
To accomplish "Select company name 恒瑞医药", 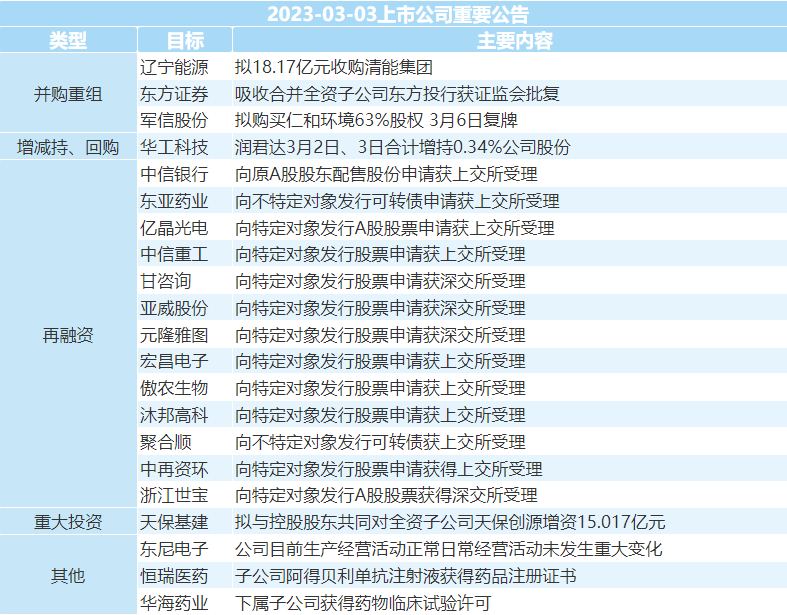I will coord(174,576).
